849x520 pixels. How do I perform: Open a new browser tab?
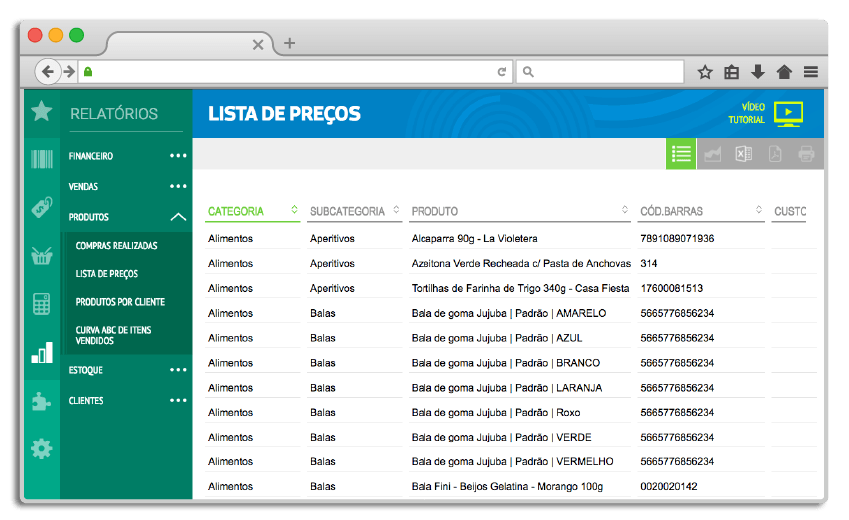tap(289, 43)
